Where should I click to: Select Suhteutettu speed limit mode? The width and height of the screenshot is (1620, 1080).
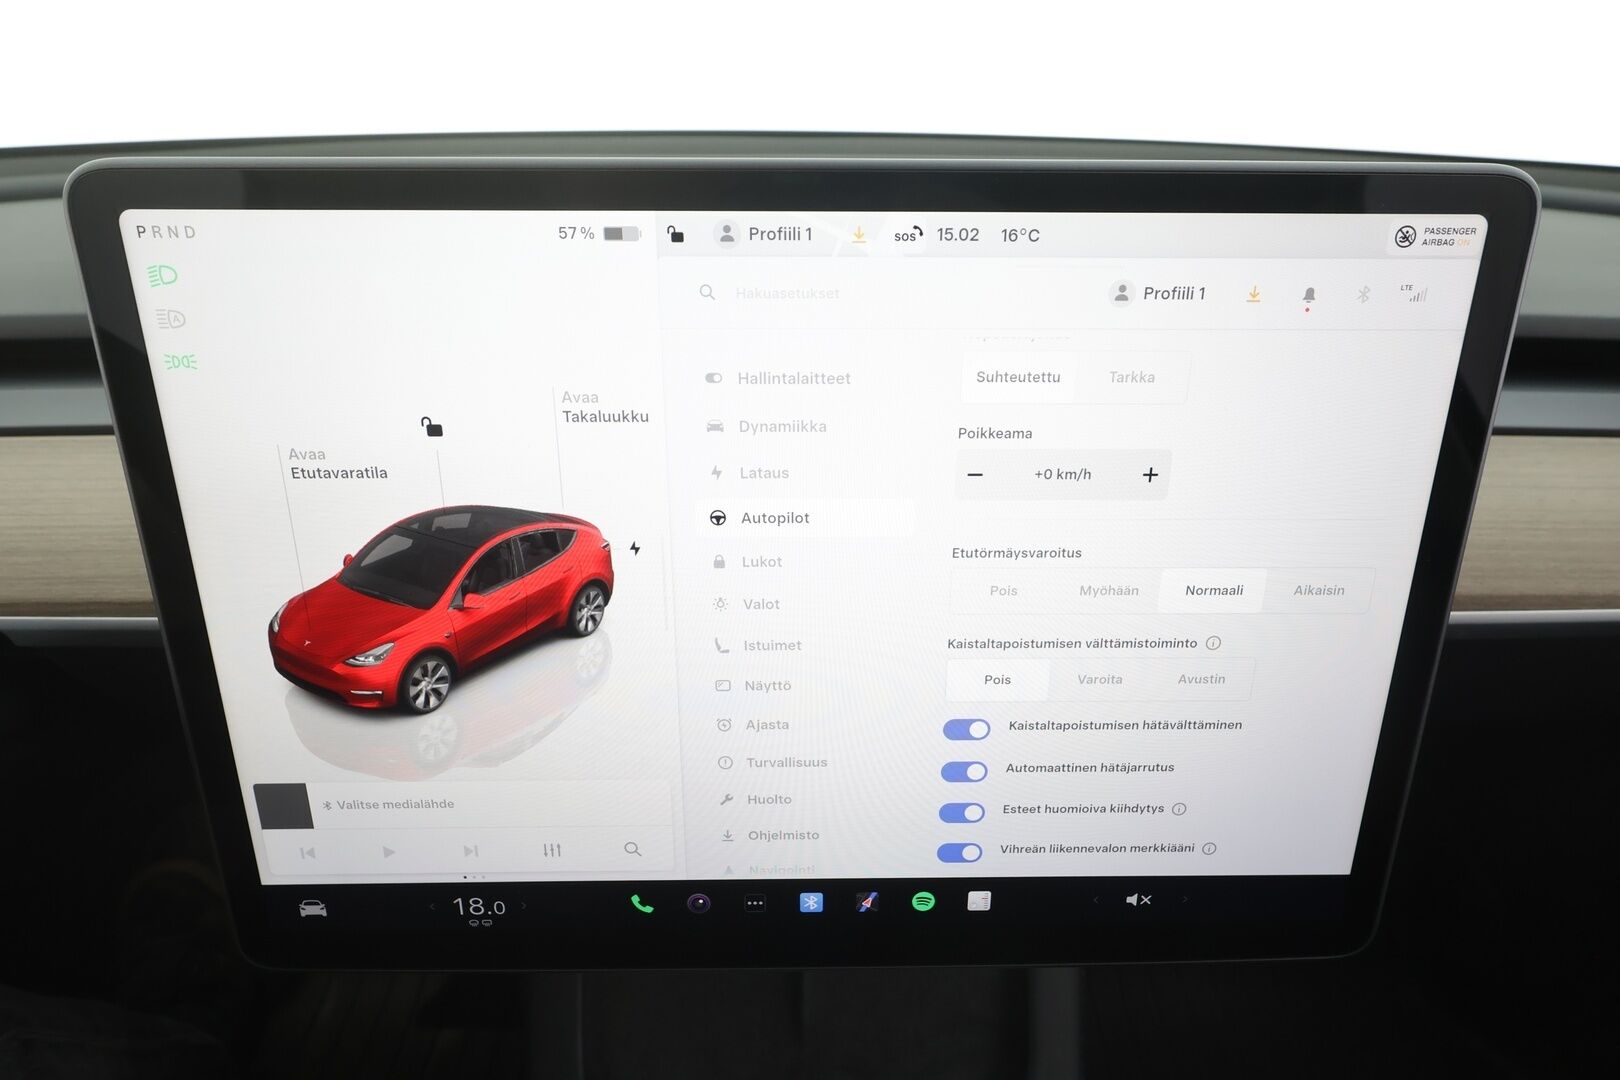pos(1018,377)
